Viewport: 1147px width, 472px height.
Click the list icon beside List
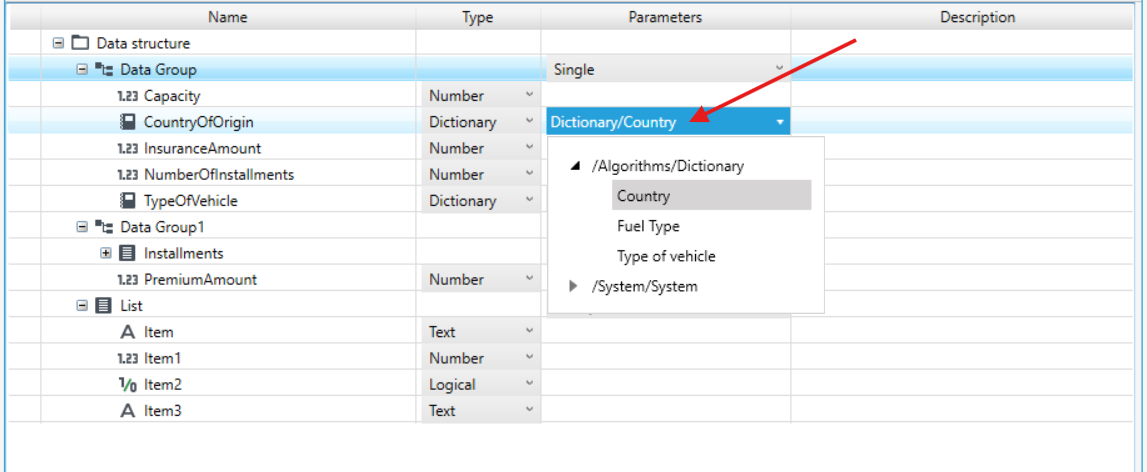point(103,305)
